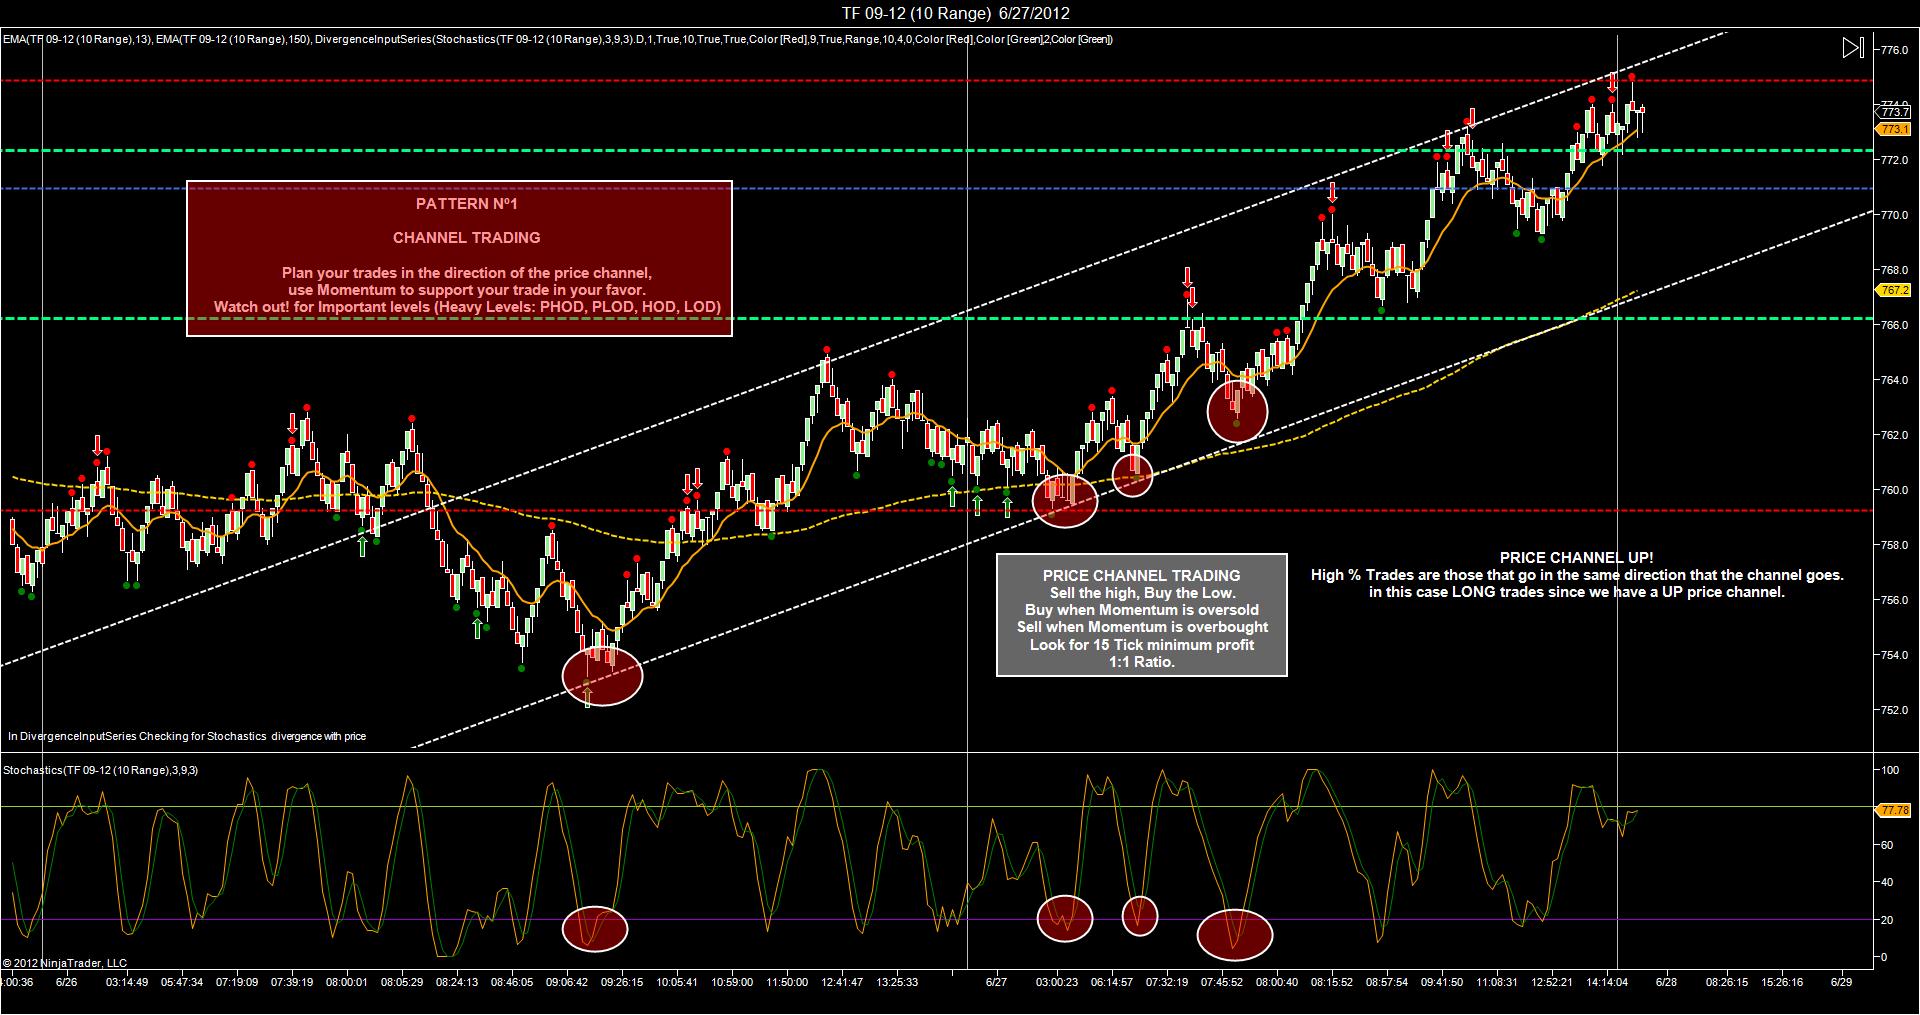Click the 764.0 price axis label

(x=1894, y=380)
